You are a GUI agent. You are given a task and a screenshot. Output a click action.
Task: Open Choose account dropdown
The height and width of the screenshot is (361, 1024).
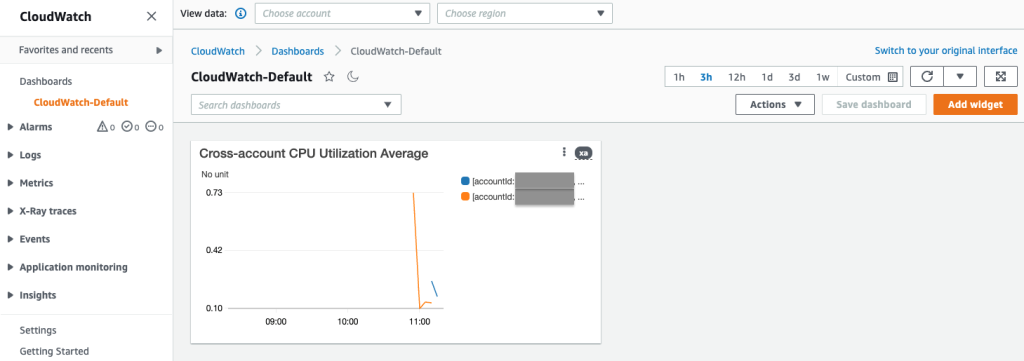pyautogui.click(x=342, y=14)
